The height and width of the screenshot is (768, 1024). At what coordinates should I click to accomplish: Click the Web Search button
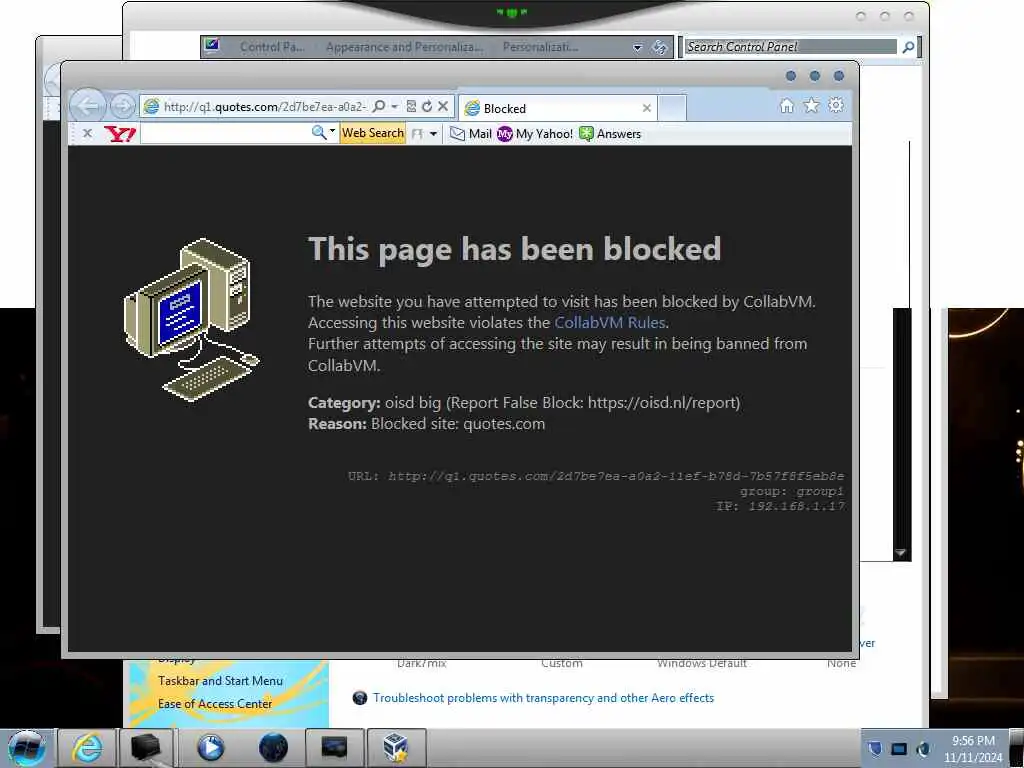point(372,133)
